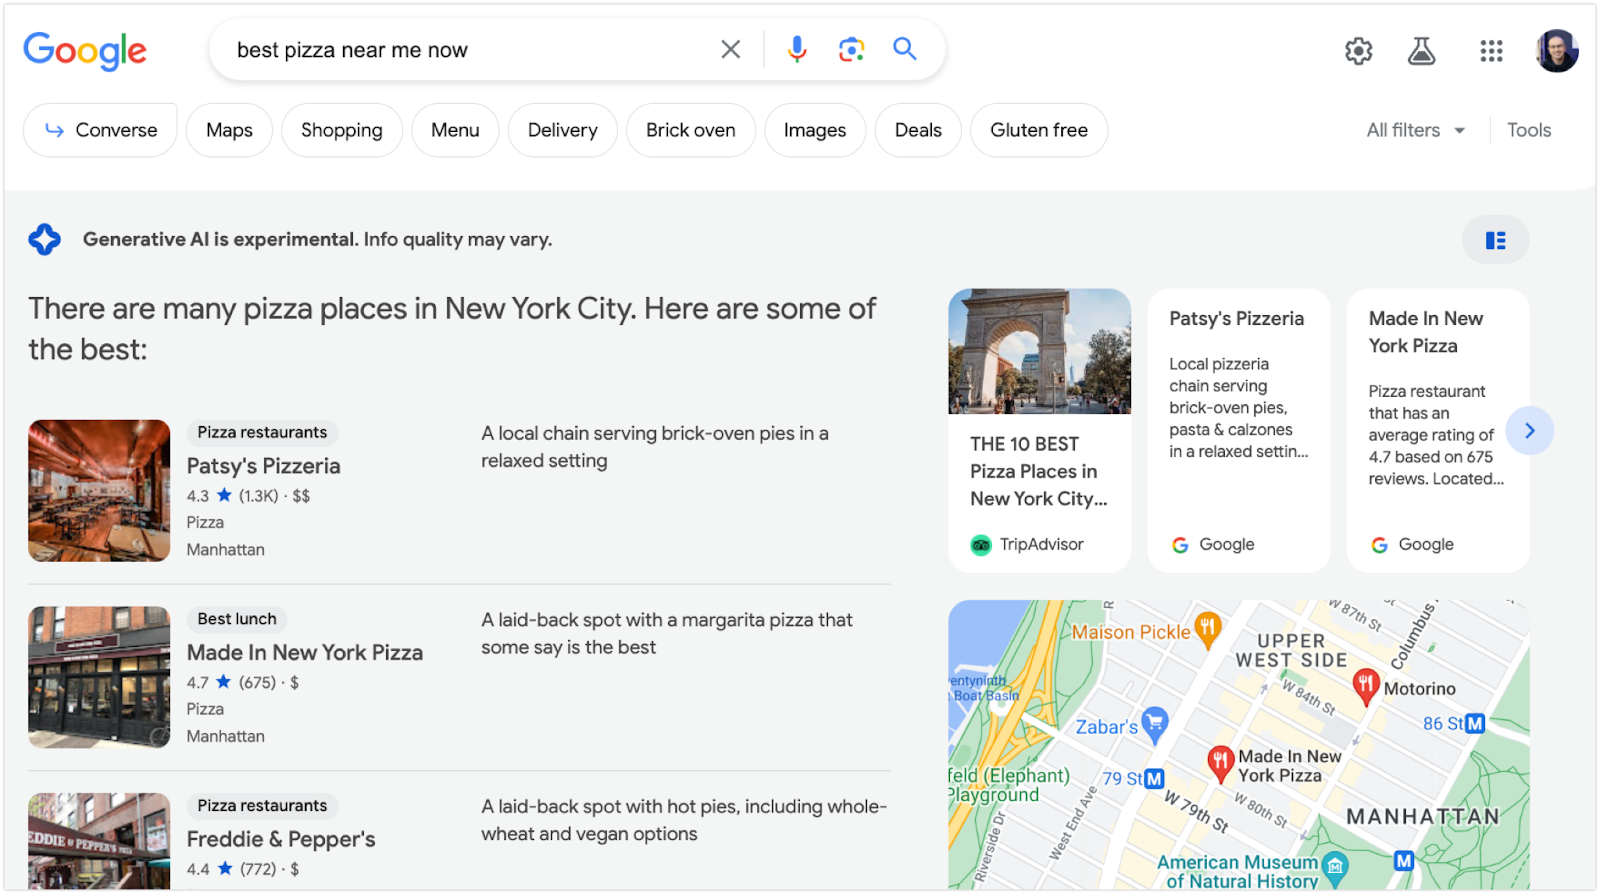Select the Images filter chip
Viewport: 1600px width, 894px height.
815,130
